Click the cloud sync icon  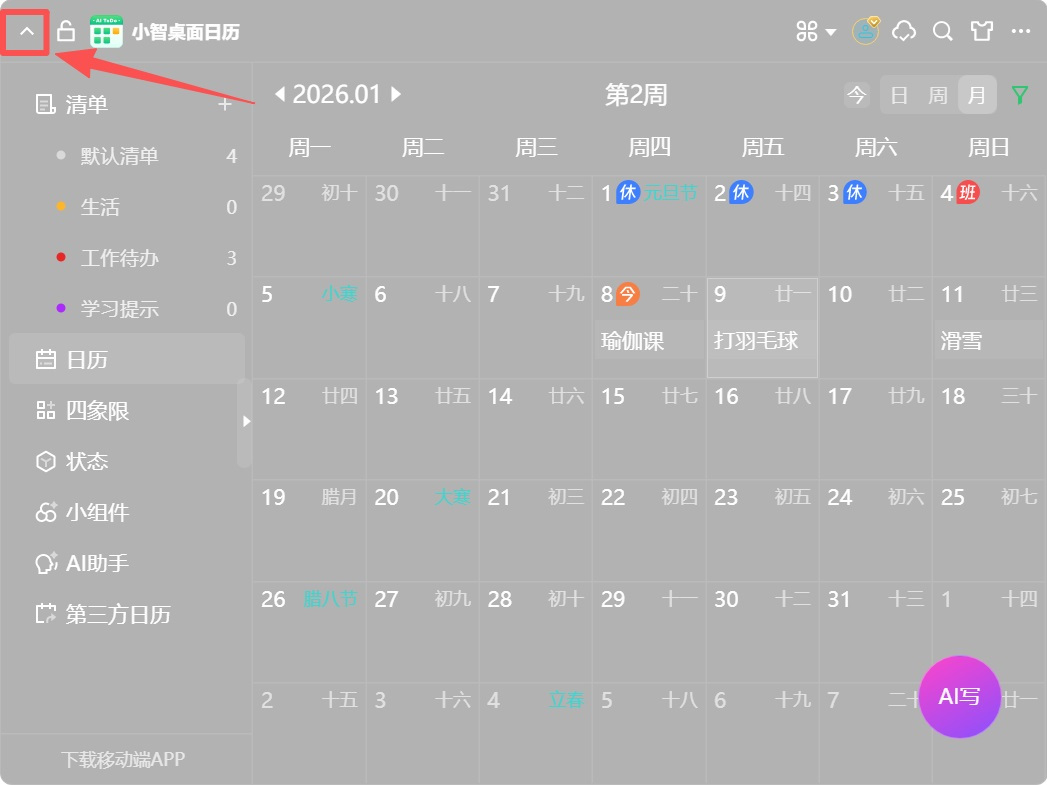coord(903,31)
